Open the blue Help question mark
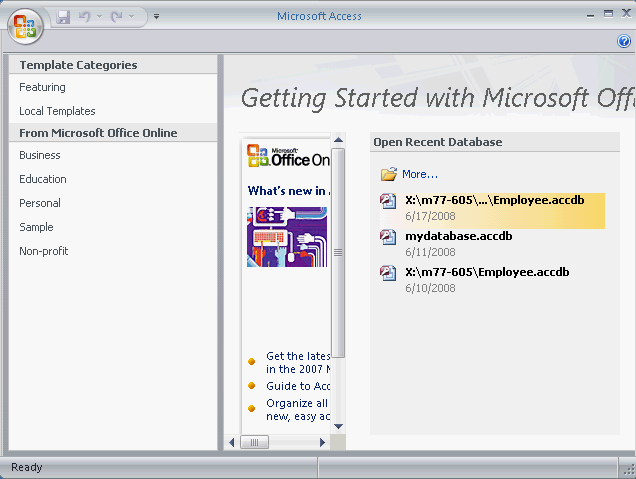Viewport: 636px width, 479px height. 624,41
